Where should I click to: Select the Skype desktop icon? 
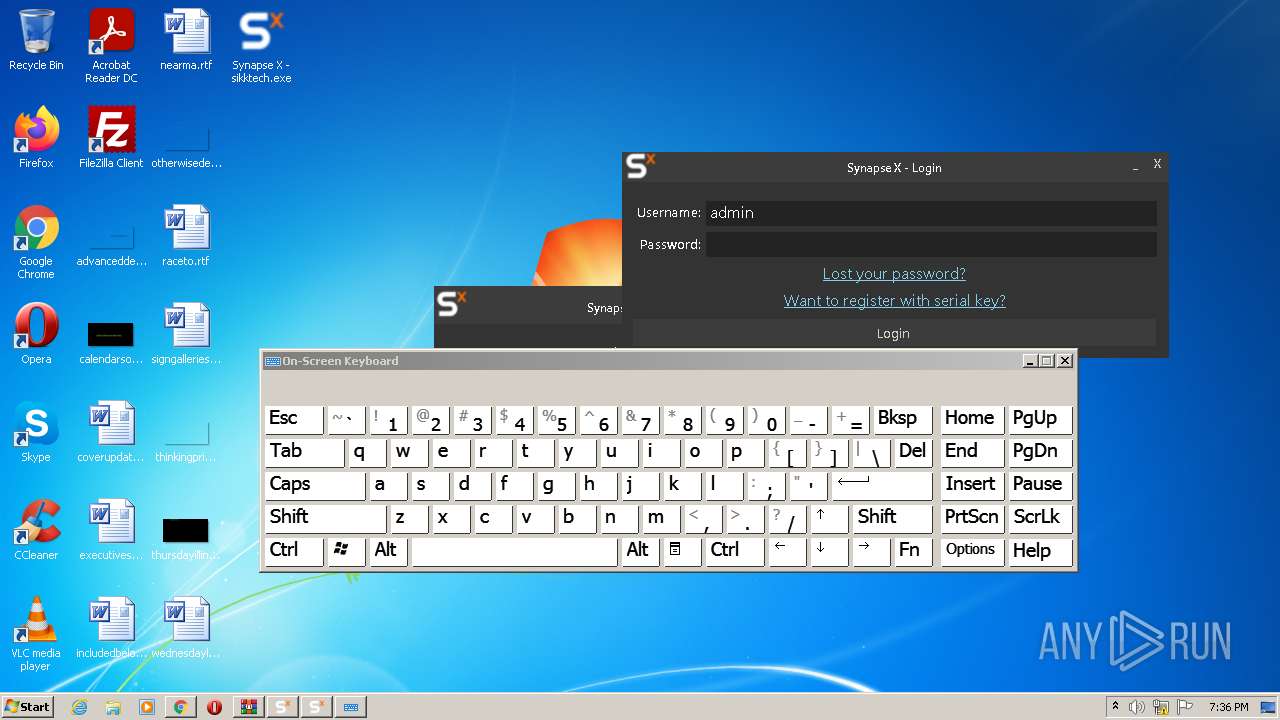click(36, 432)
